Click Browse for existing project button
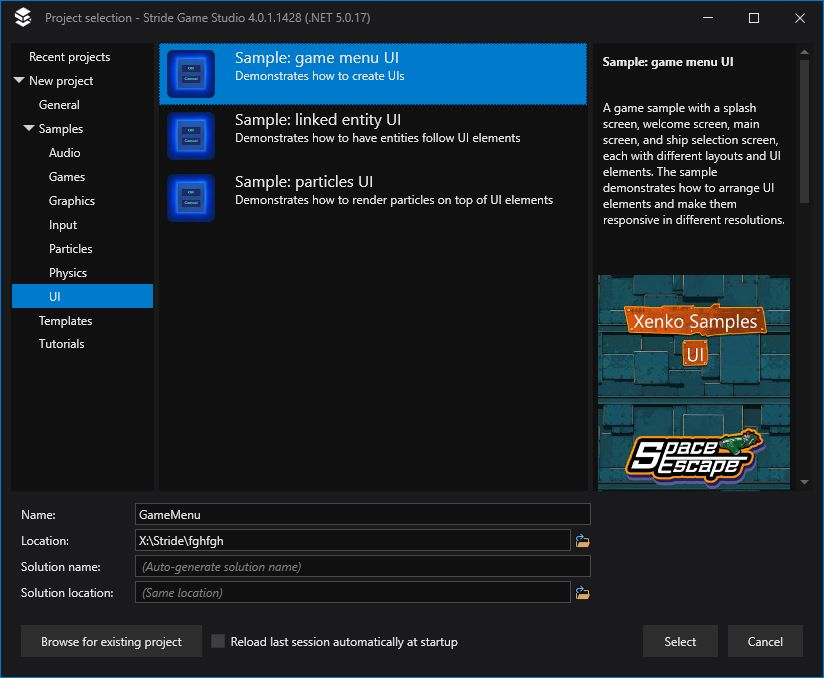The height and width of the screenshot is (678, 824). pyautogui.click(x=111, y=641)
